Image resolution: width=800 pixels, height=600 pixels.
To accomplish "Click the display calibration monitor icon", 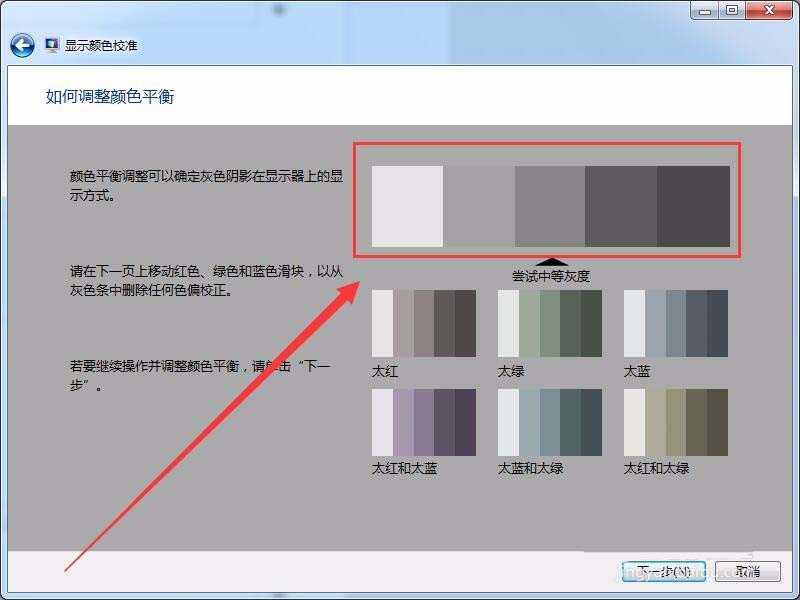I will pos(50,44).
